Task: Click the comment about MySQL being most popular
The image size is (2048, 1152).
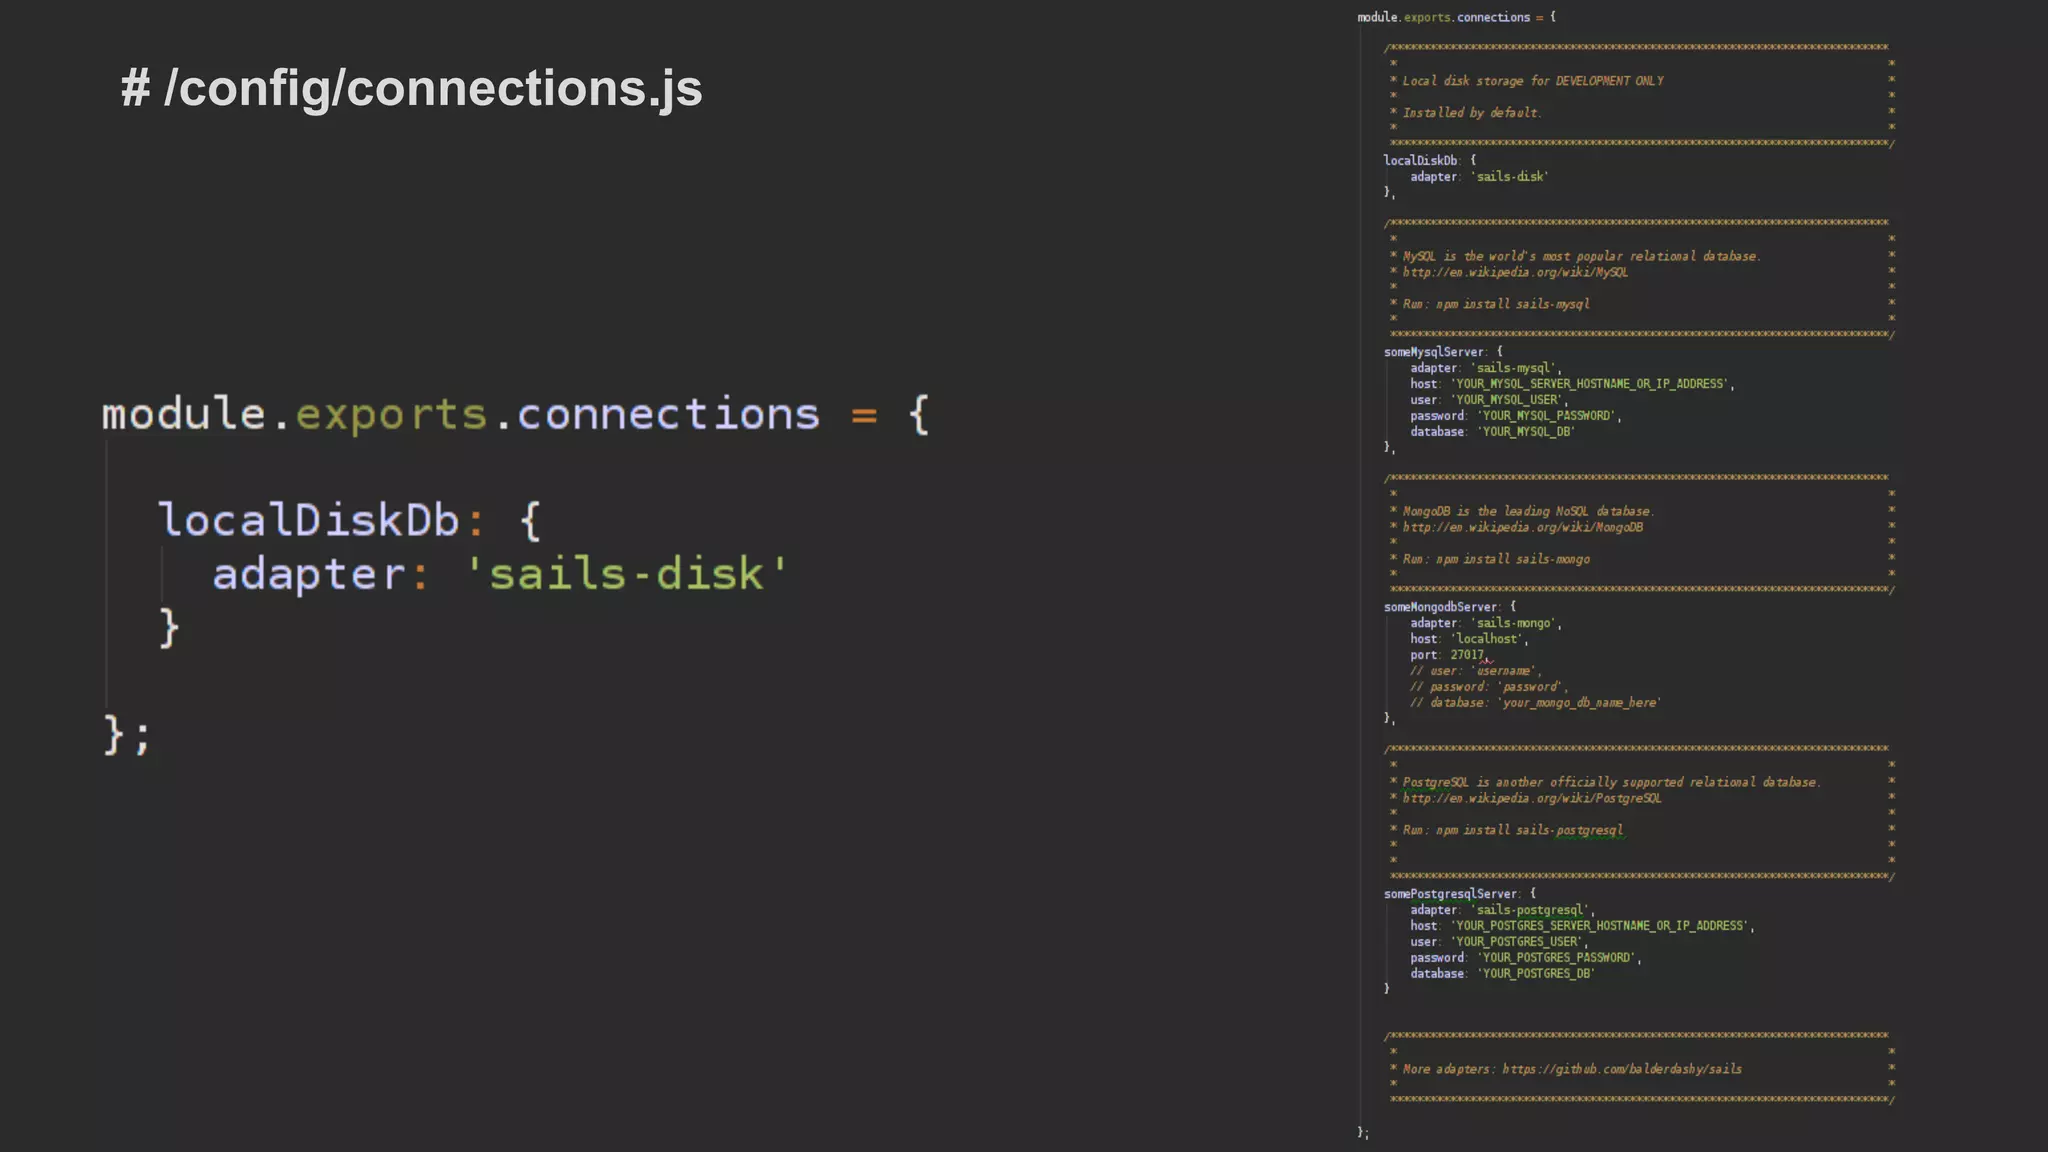Action: click(1581, 256)
